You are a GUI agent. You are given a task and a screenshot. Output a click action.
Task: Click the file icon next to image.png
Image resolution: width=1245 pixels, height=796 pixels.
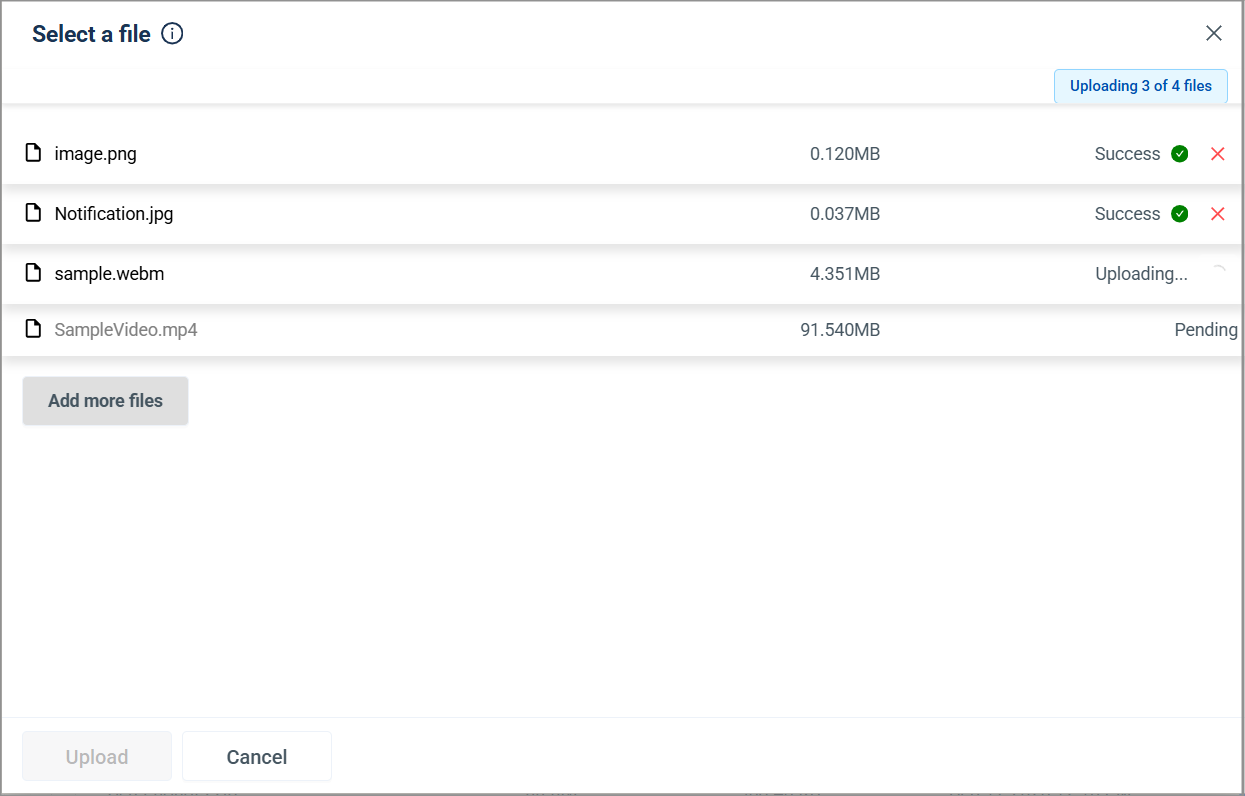34,153
